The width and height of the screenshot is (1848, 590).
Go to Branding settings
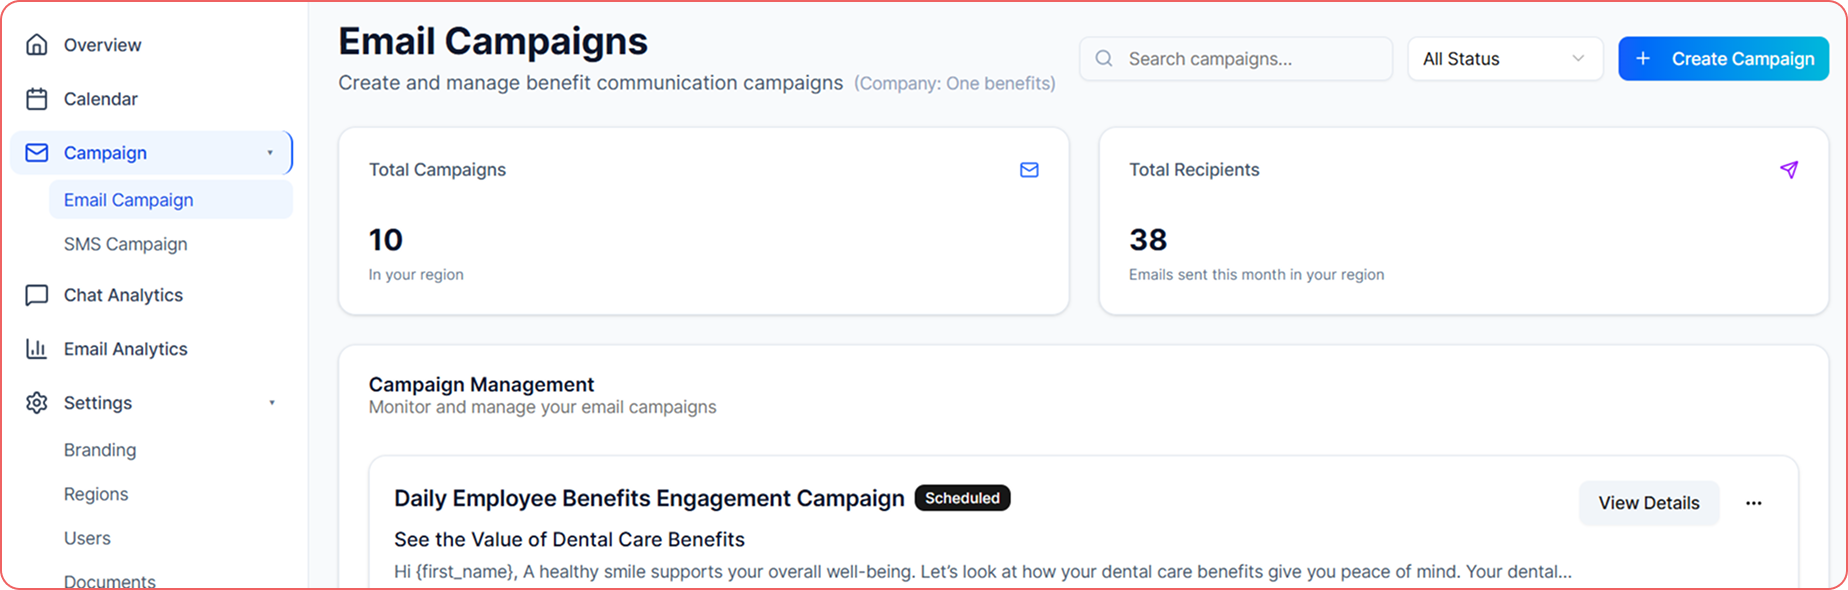click(100, 450)
